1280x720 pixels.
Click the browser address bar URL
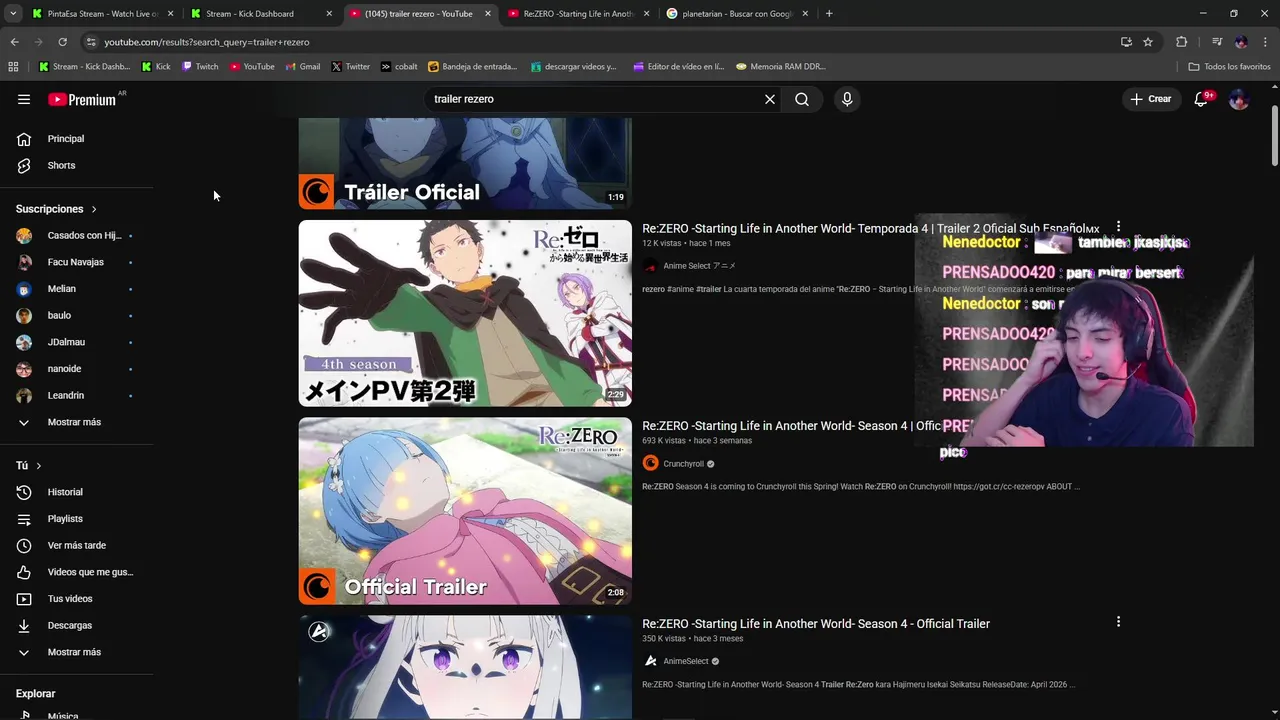click(206, 42)
